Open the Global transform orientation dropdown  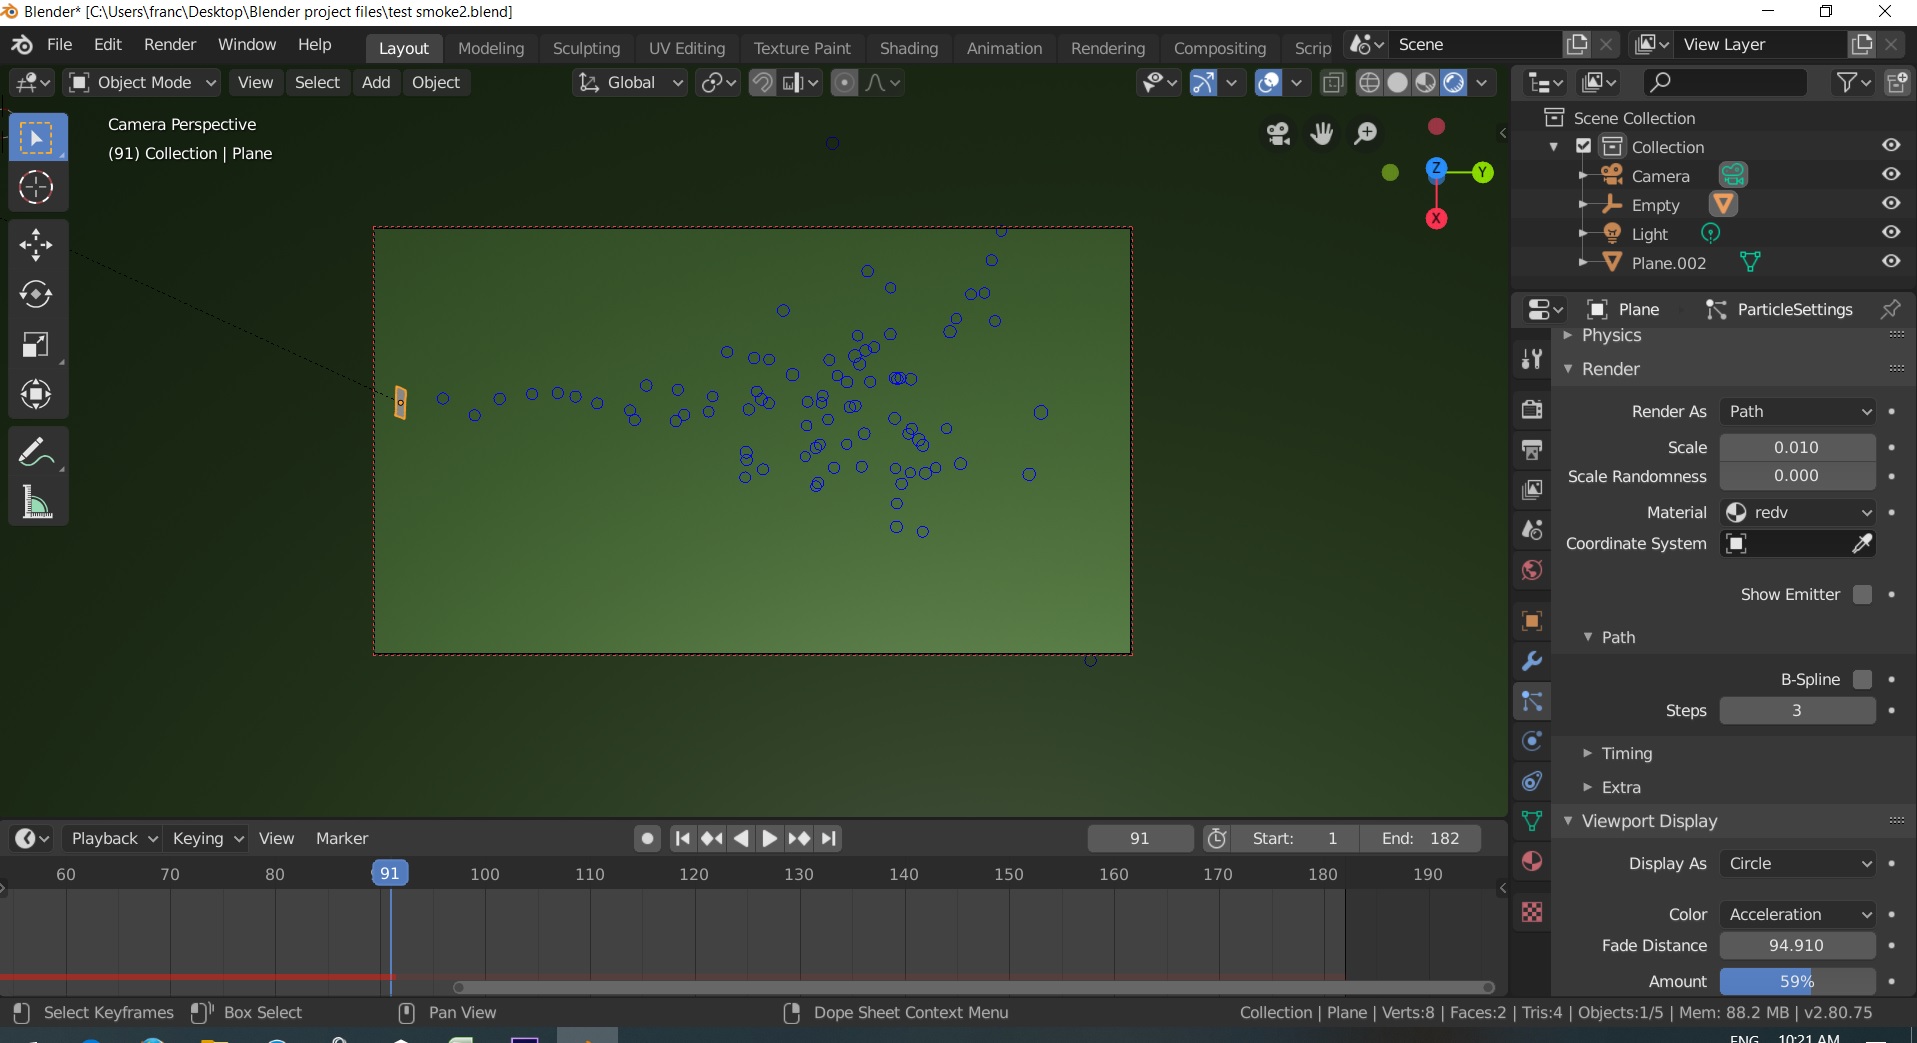tap(630, 83)
